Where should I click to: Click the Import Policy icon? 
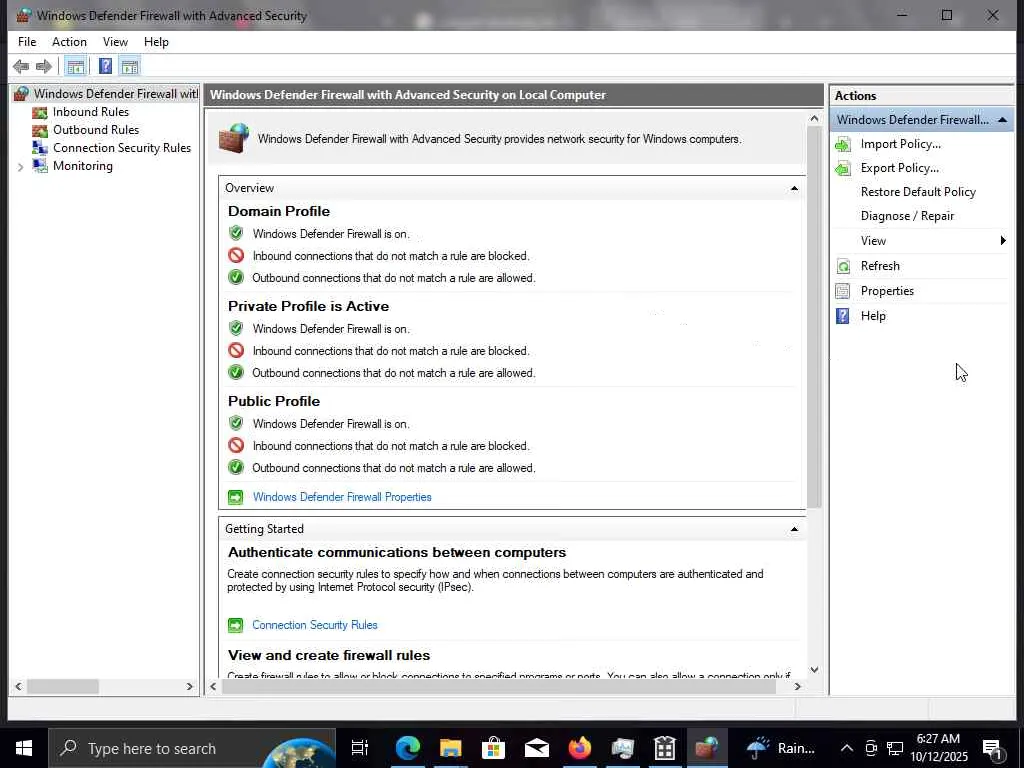pyautogui.click(x=843, y=144)
